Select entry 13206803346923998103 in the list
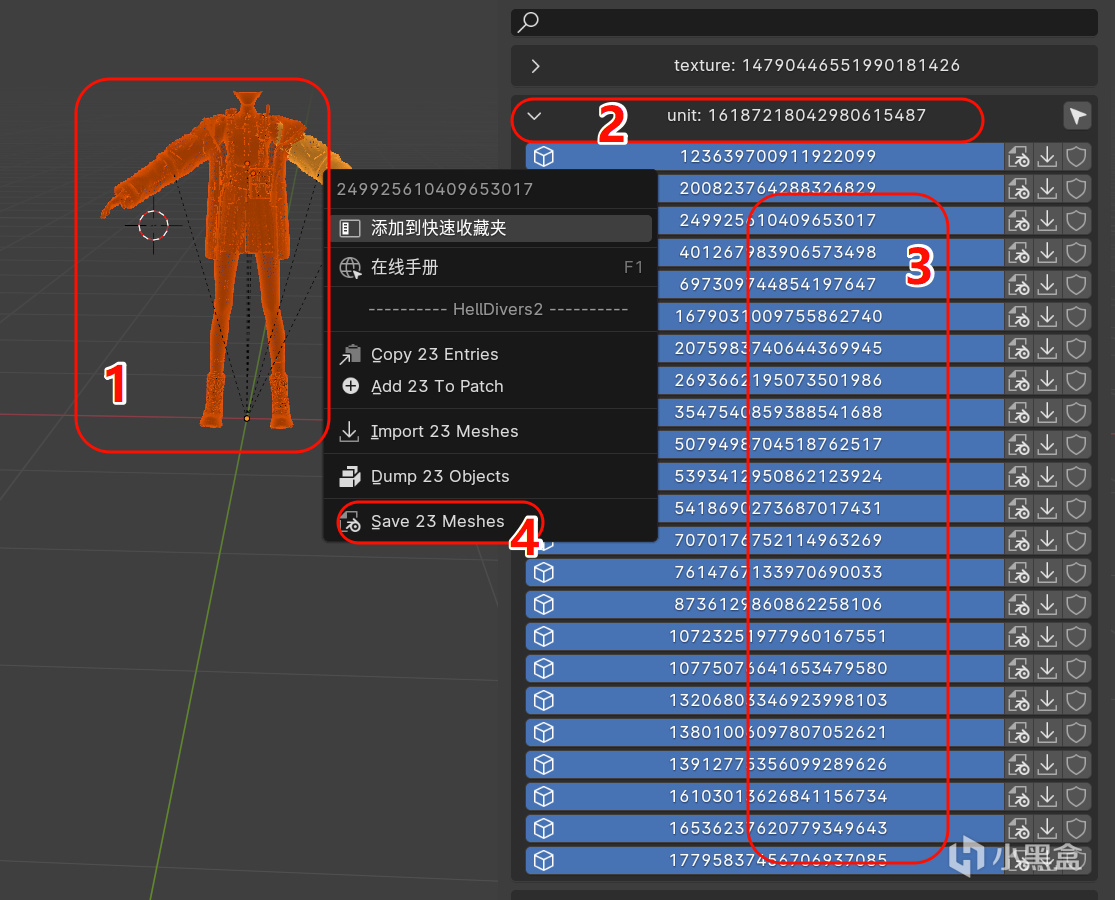The height and width of the screenshot is (900, 1115). point(764,700)
